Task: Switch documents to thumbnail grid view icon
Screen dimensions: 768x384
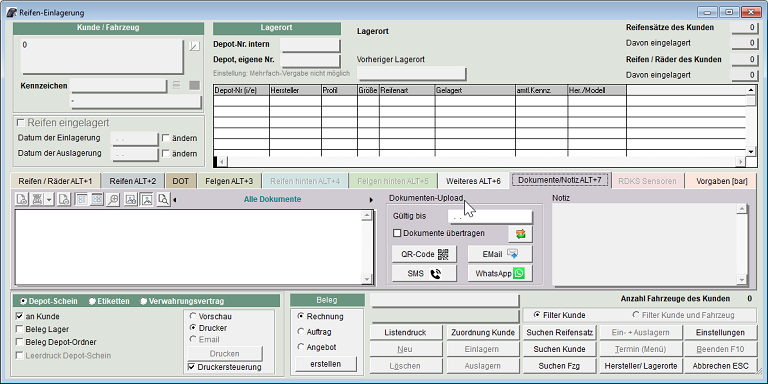Action: (x=97, y=199)
